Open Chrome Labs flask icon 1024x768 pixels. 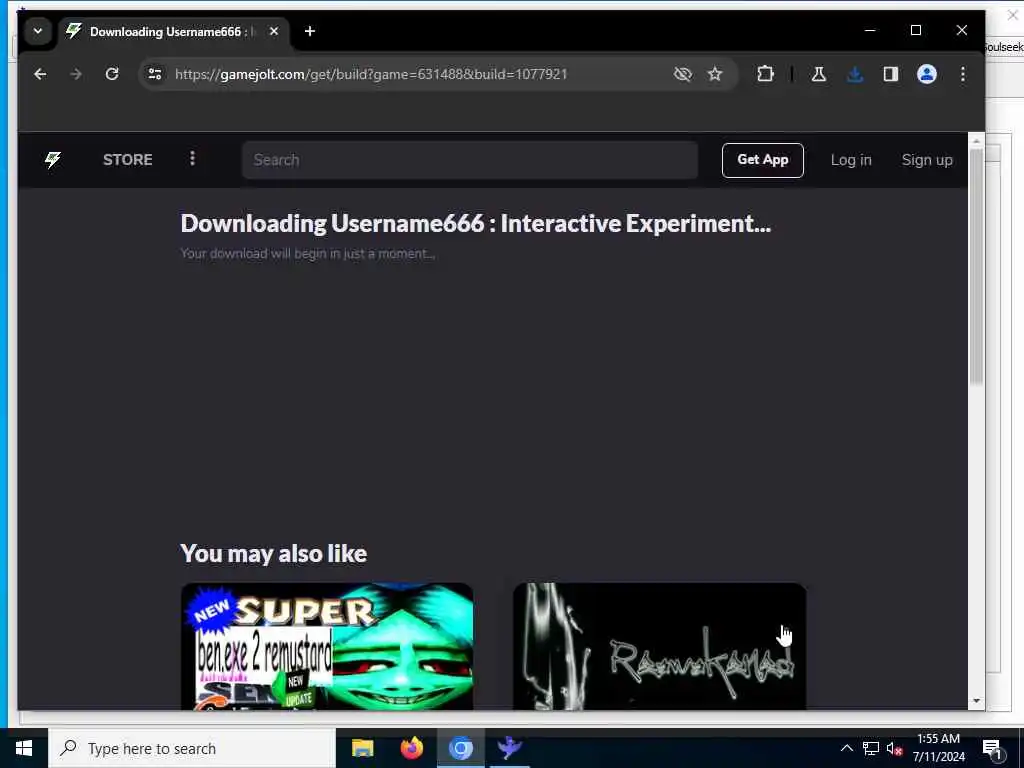coord(819,74)
